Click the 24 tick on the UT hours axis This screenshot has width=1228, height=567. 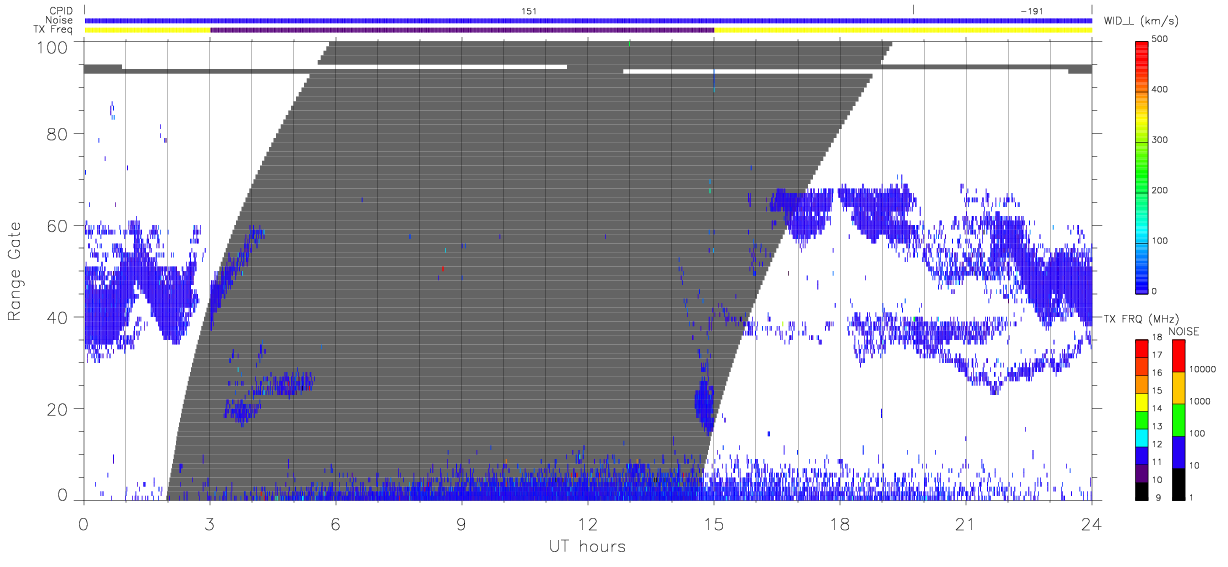(1091, 523)
